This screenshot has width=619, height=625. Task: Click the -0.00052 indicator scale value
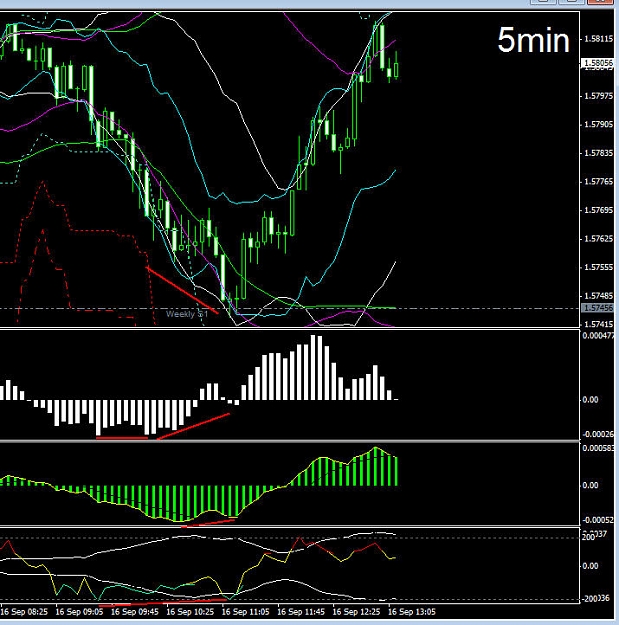tap(598, 520)
